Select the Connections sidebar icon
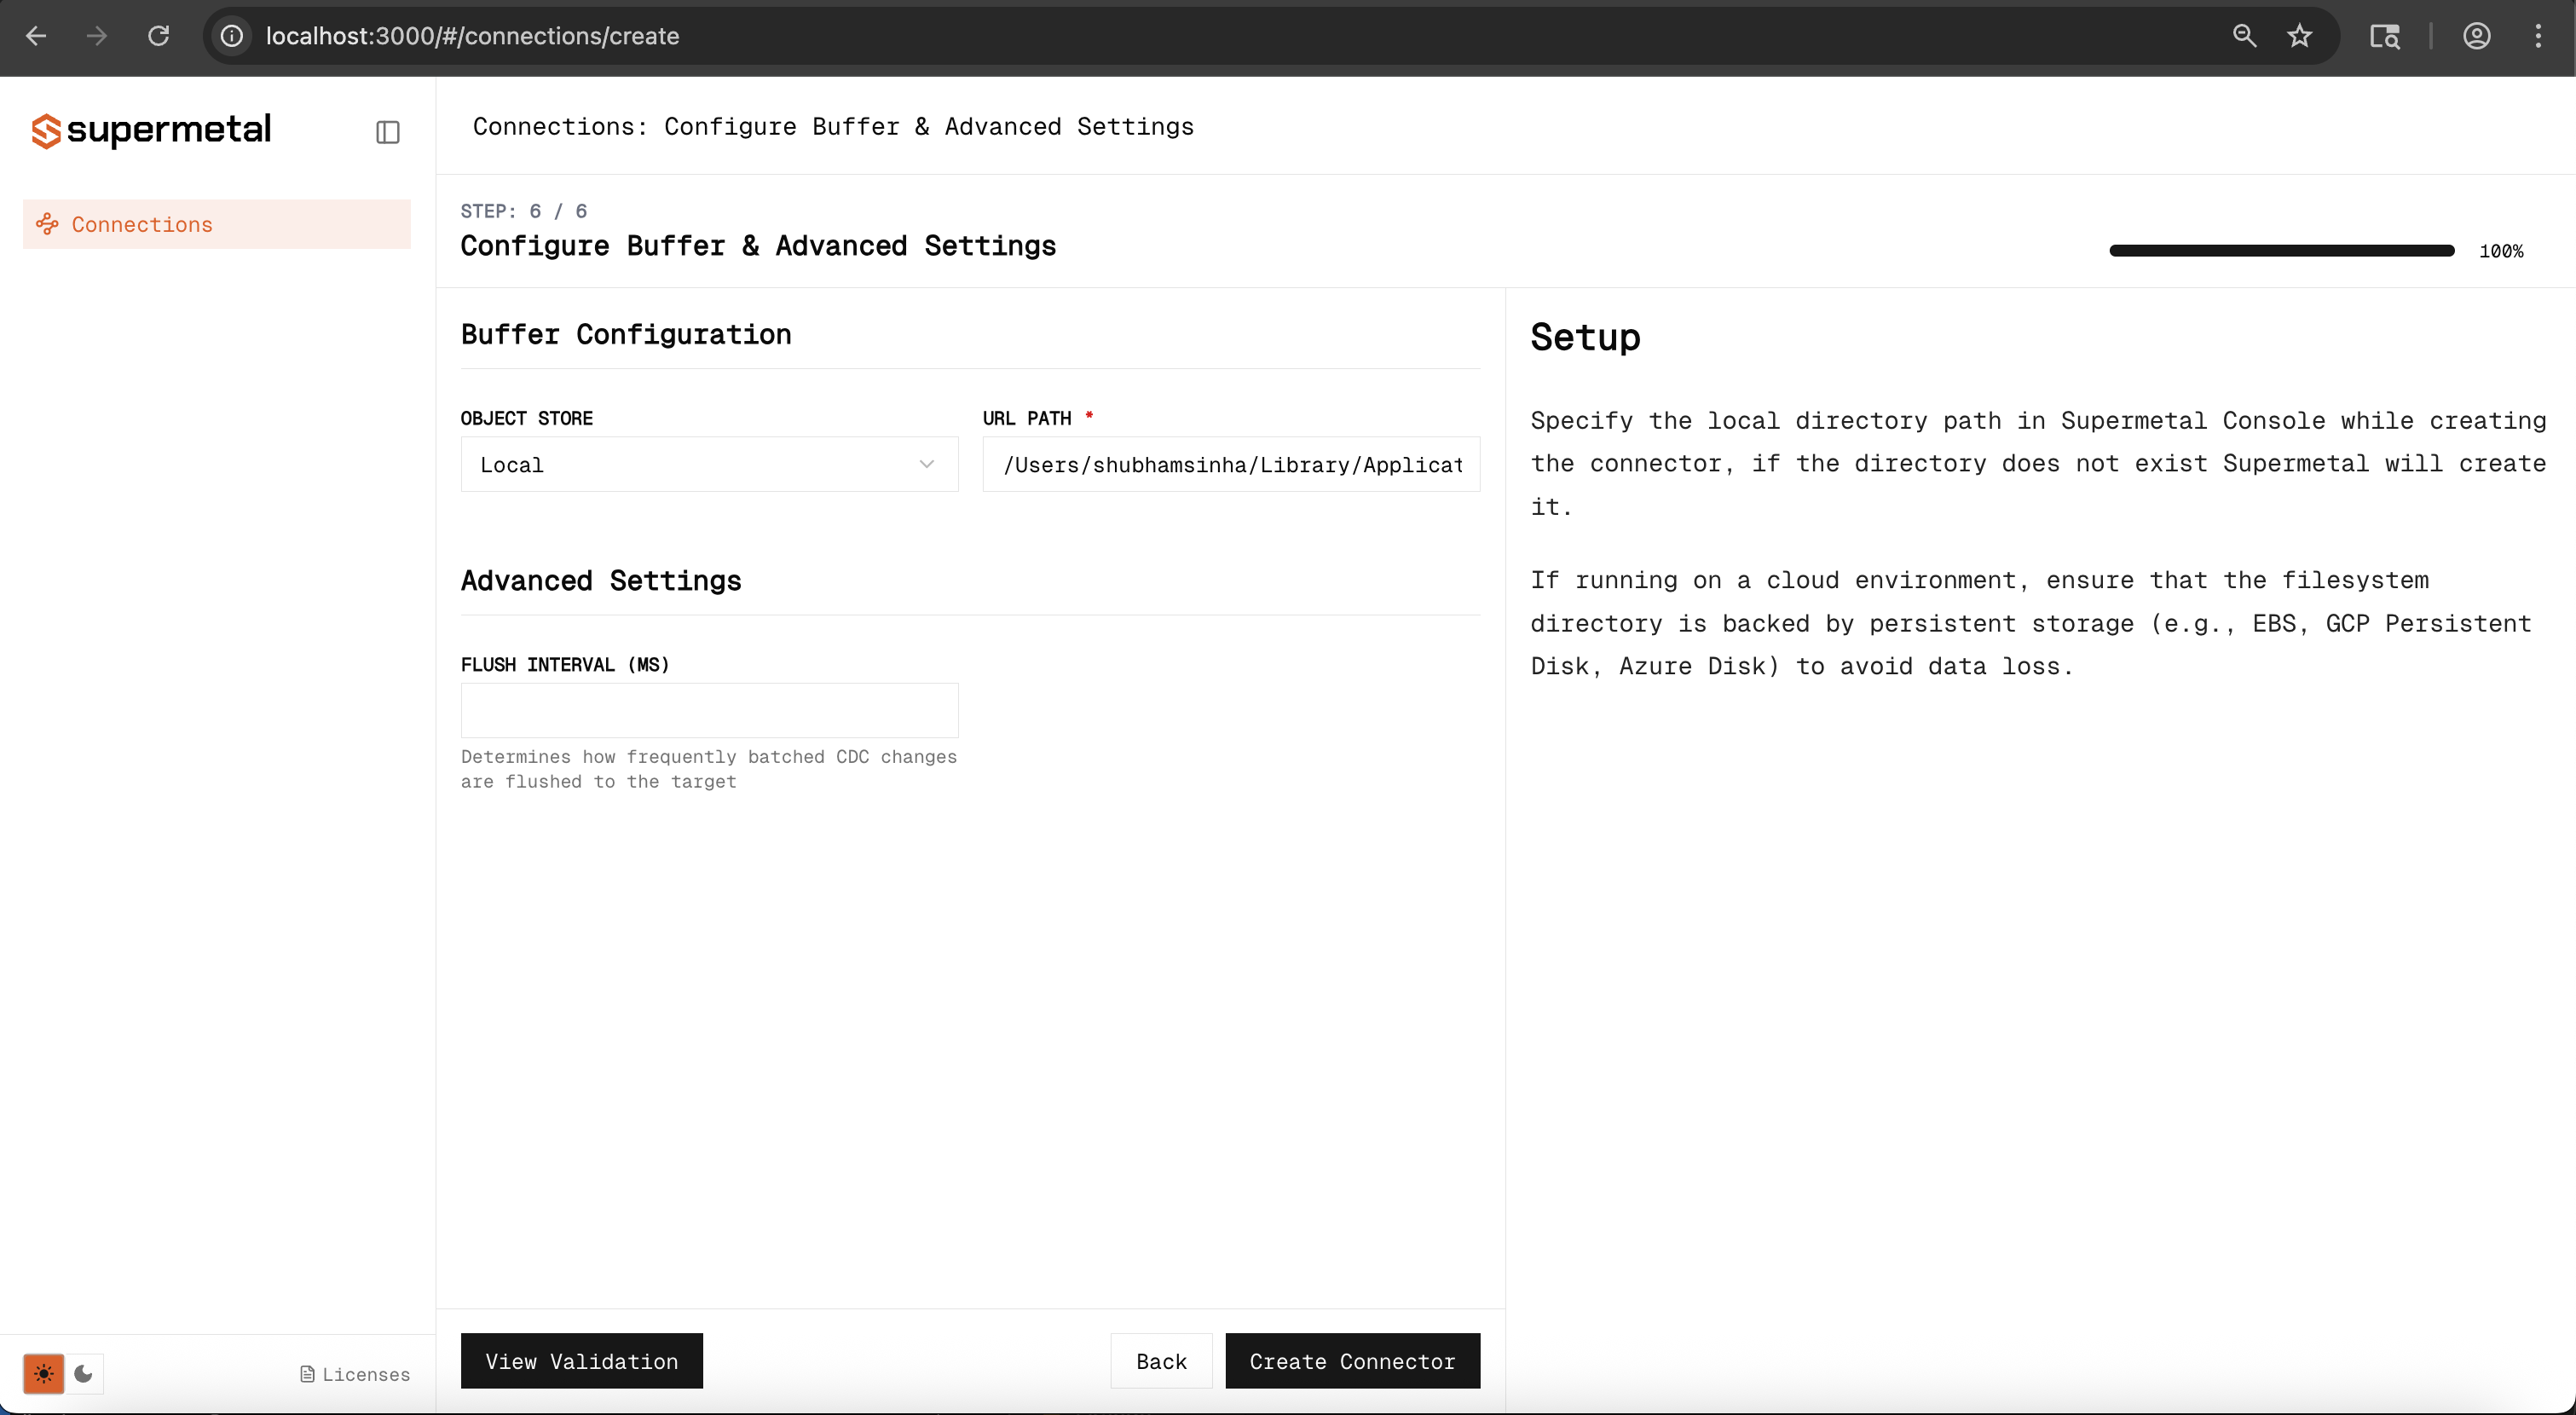The height and width of the screenshot is (1415, 2576). [47, 224]
